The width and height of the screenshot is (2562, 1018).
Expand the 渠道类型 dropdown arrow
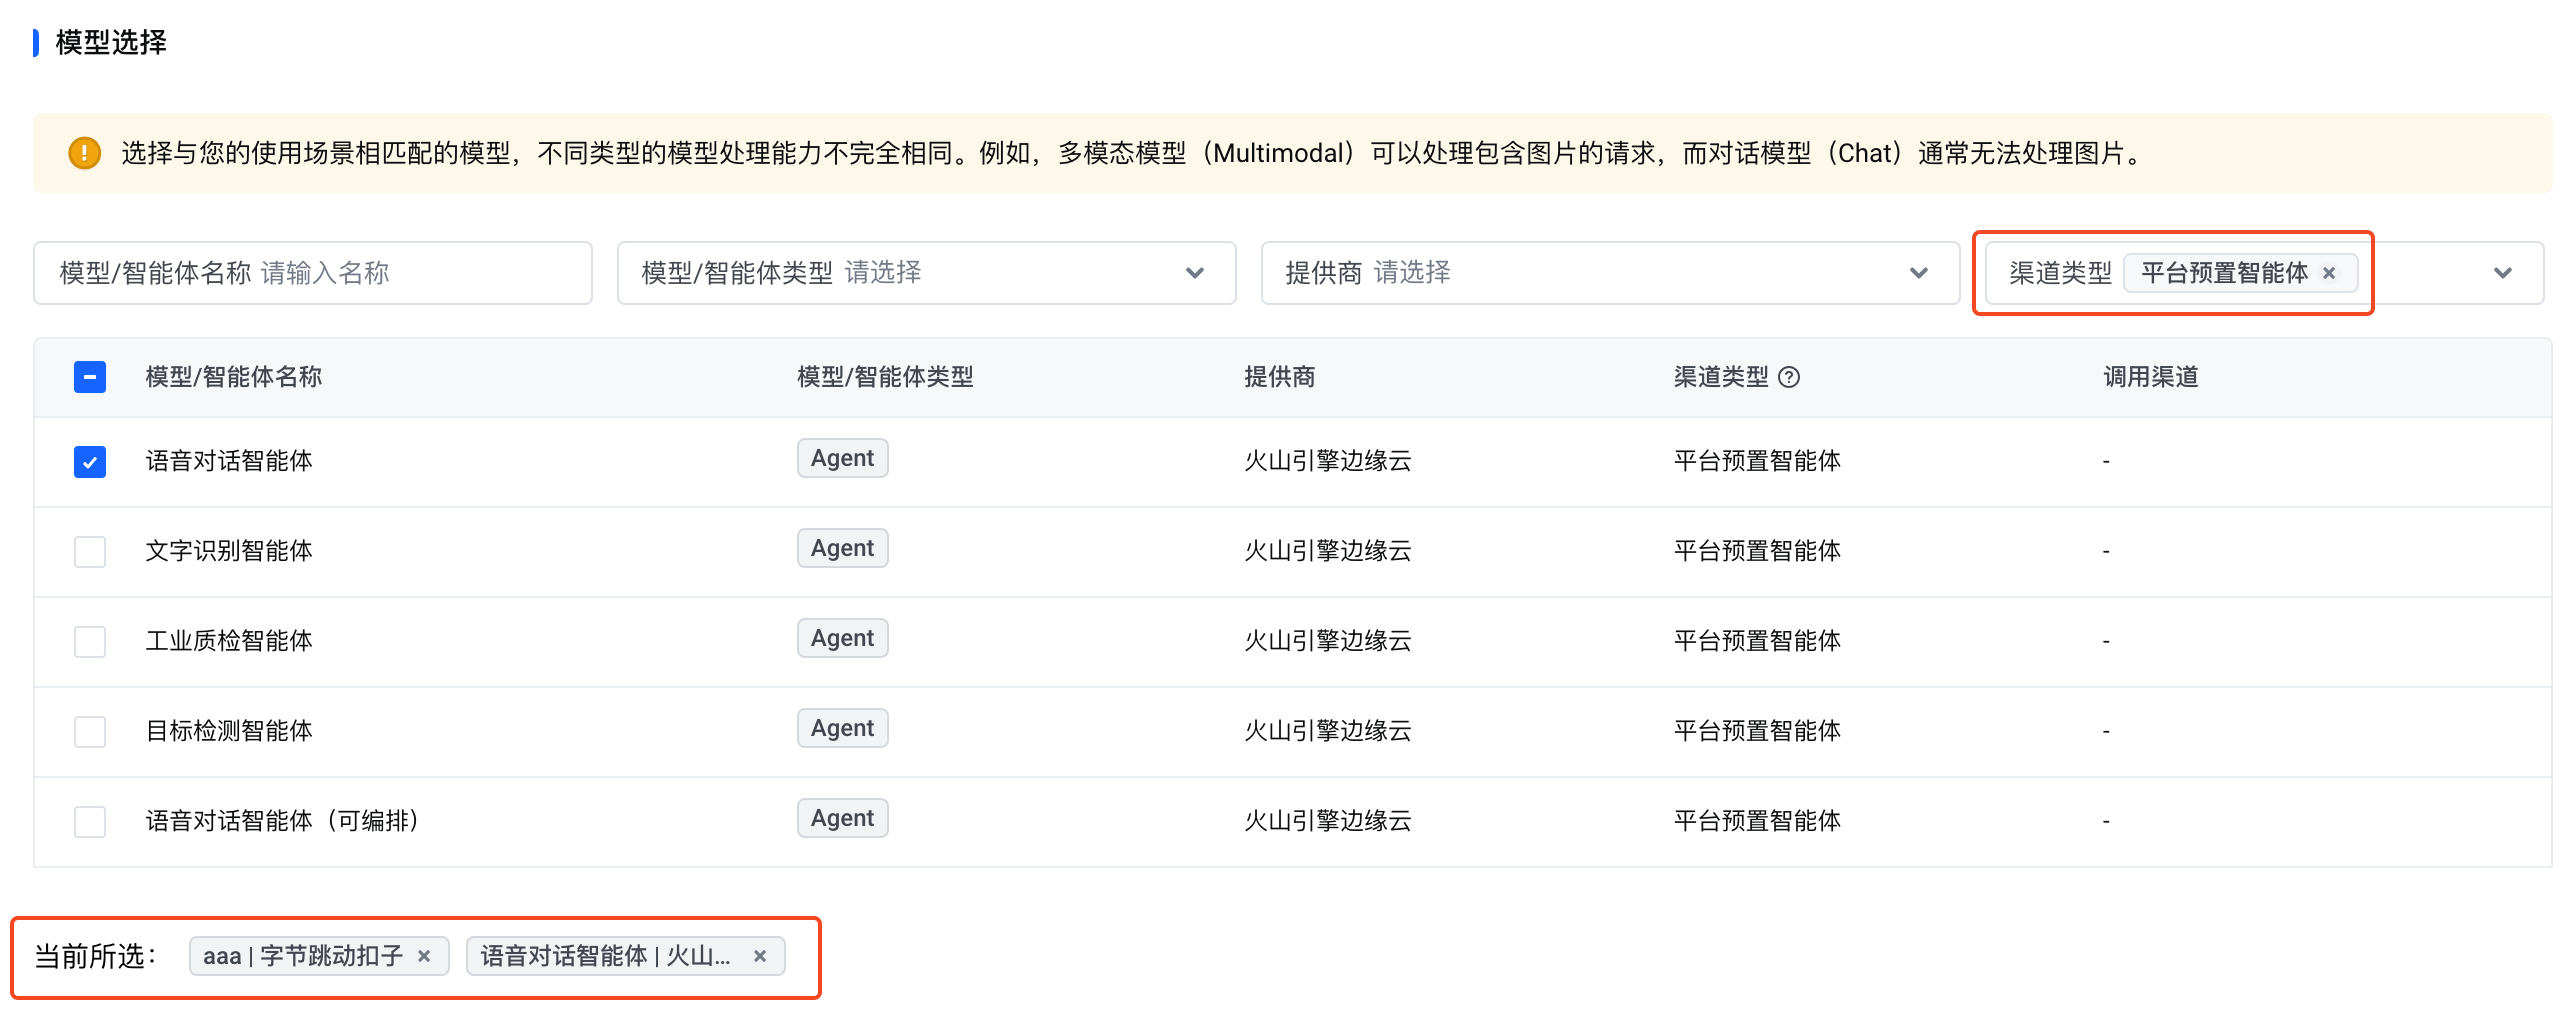[2502, 273]
